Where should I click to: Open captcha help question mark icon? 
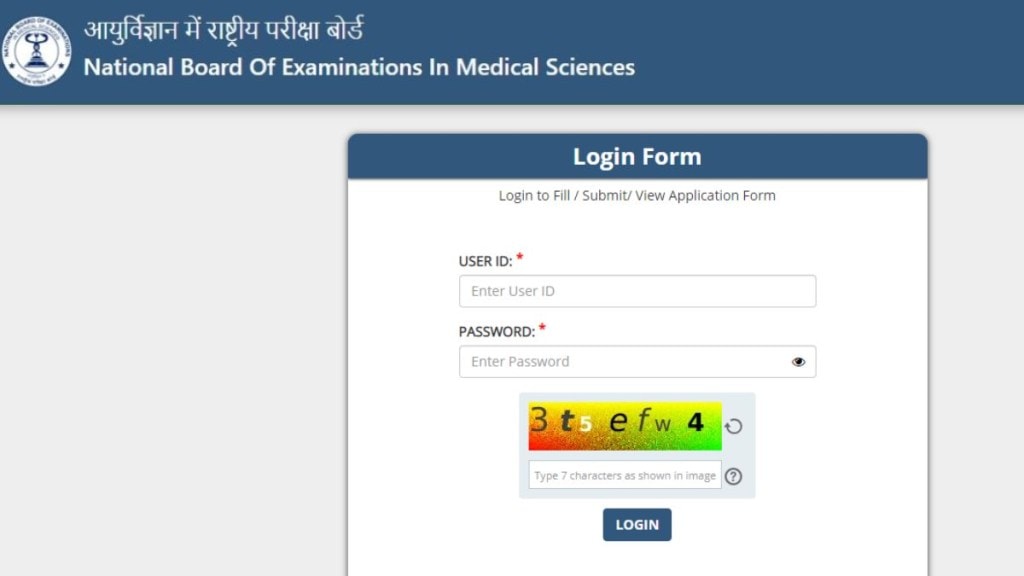pyautogui.click(x=734, y=476)
